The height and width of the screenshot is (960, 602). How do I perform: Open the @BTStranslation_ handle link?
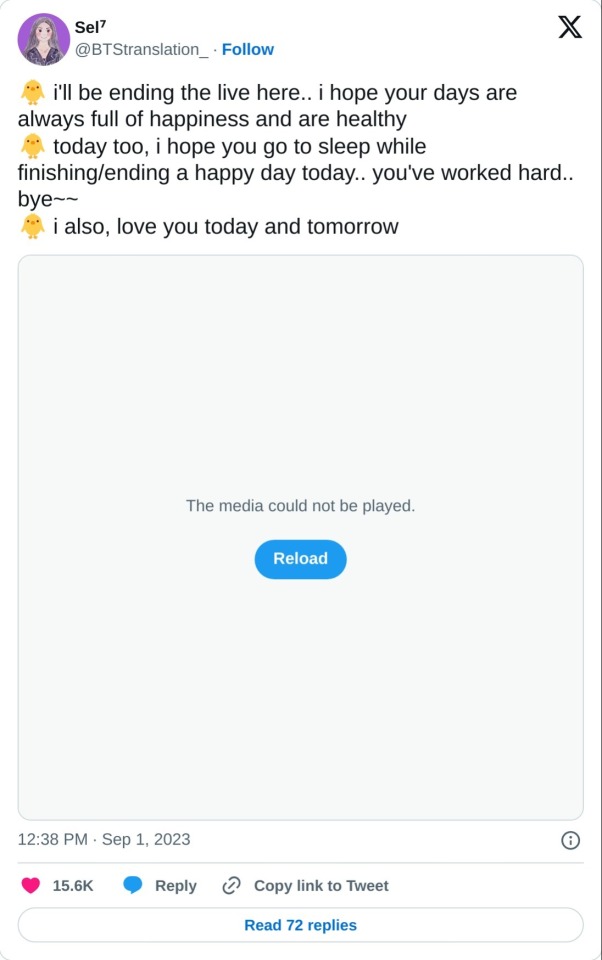pos(142,49)
